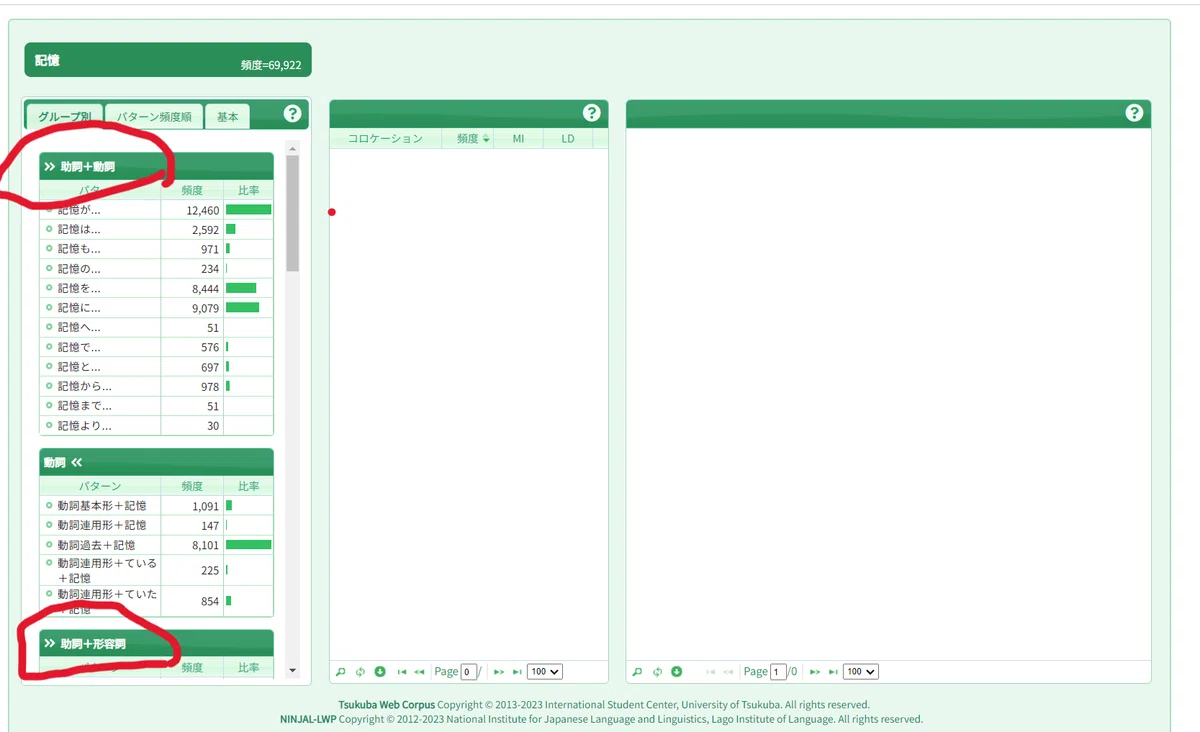This screenshot has width=1200, height=732.
Task: Select the 記憶が... pattern row
Action: (156, 210)
